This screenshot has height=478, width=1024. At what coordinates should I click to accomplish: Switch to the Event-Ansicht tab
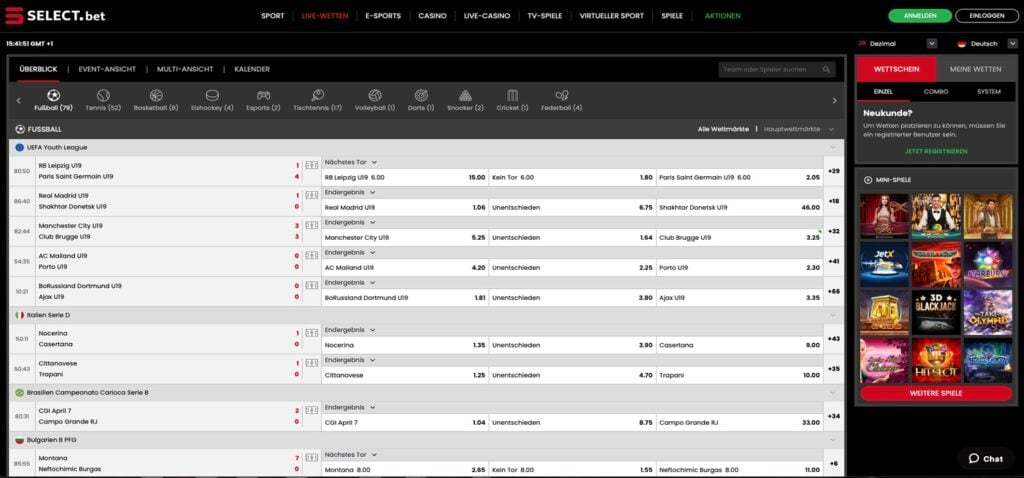point(107,69)
